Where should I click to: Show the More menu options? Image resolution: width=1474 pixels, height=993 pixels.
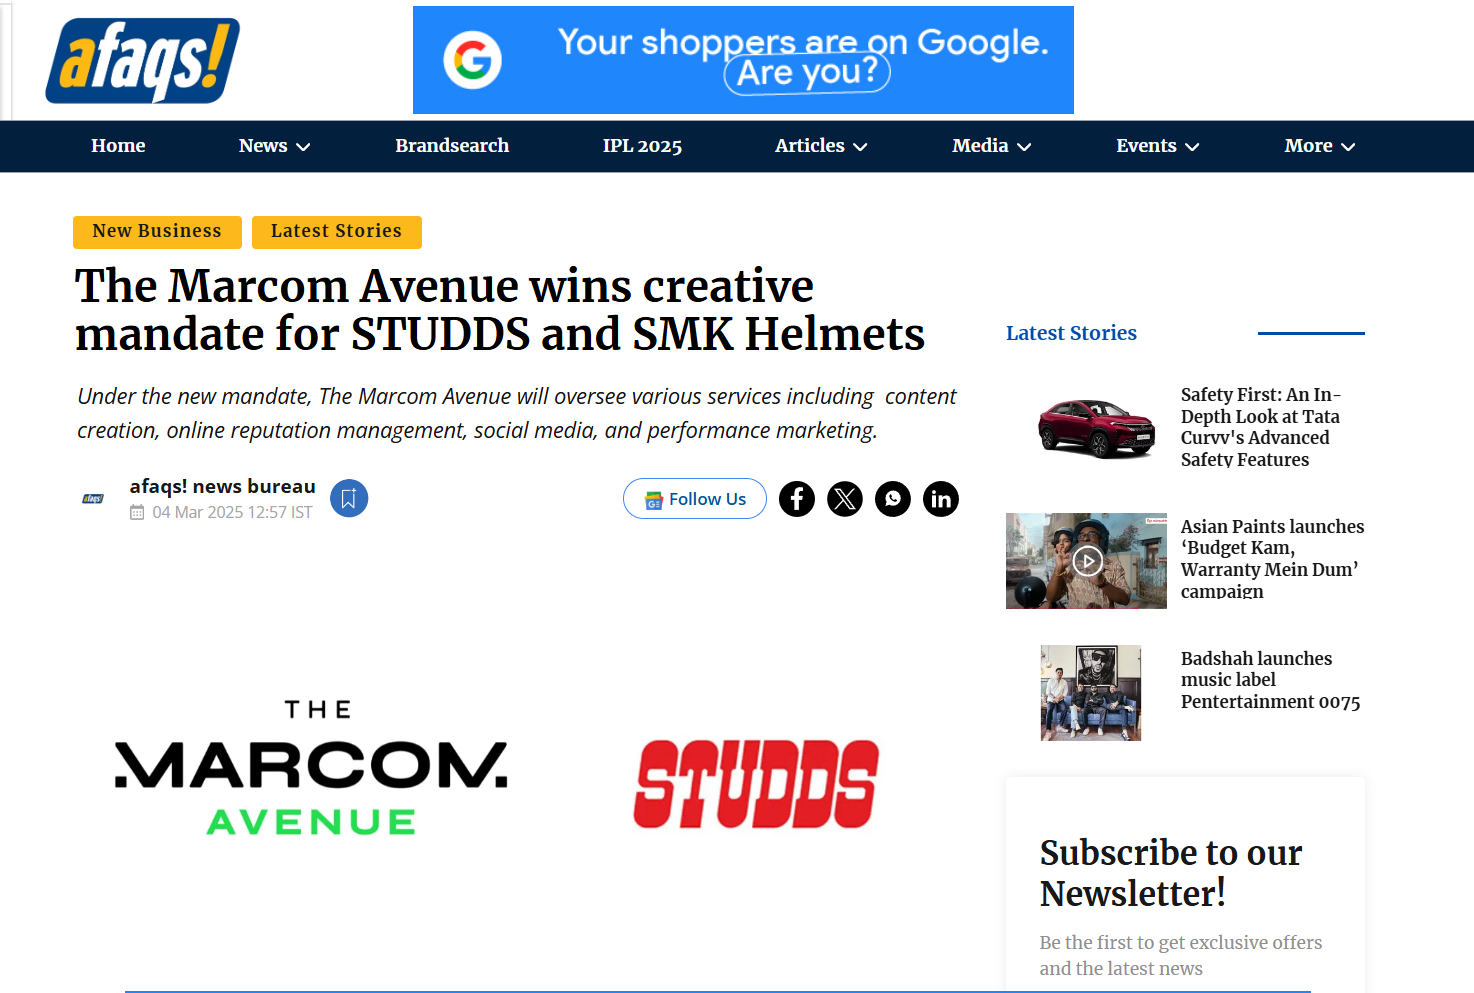point(1320,146)
